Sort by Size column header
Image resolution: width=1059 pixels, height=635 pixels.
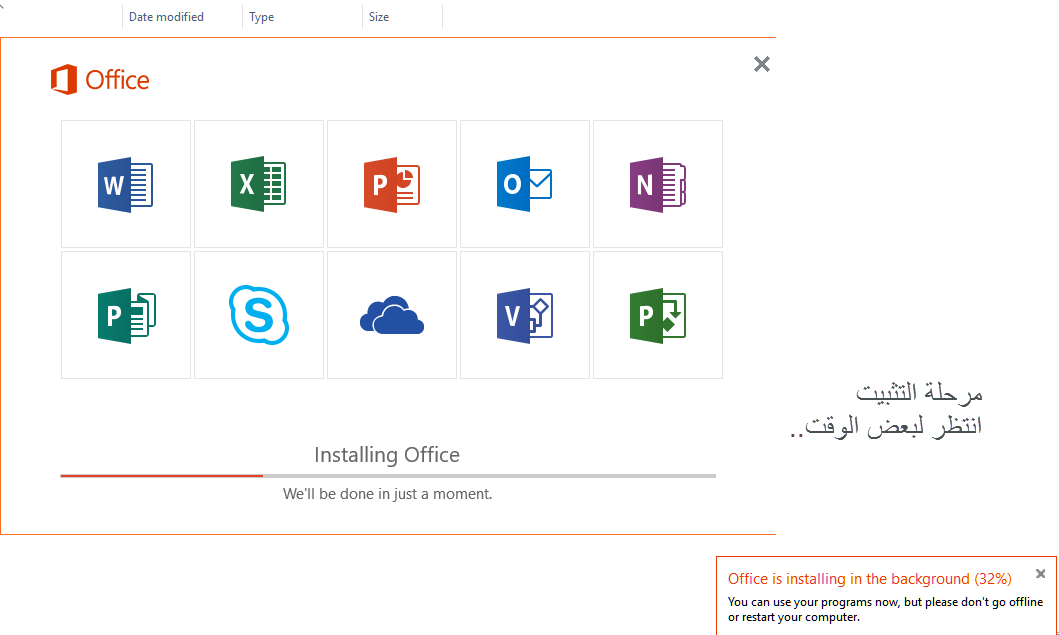coord(379,17)
